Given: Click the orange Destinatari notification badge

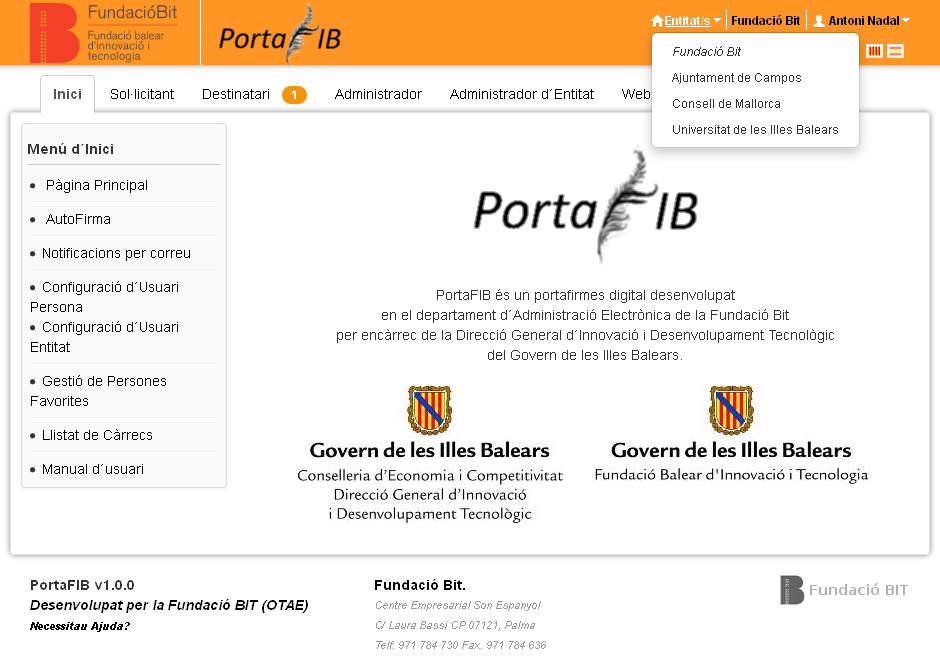Looking at the screenshot, I should [294, 95].
